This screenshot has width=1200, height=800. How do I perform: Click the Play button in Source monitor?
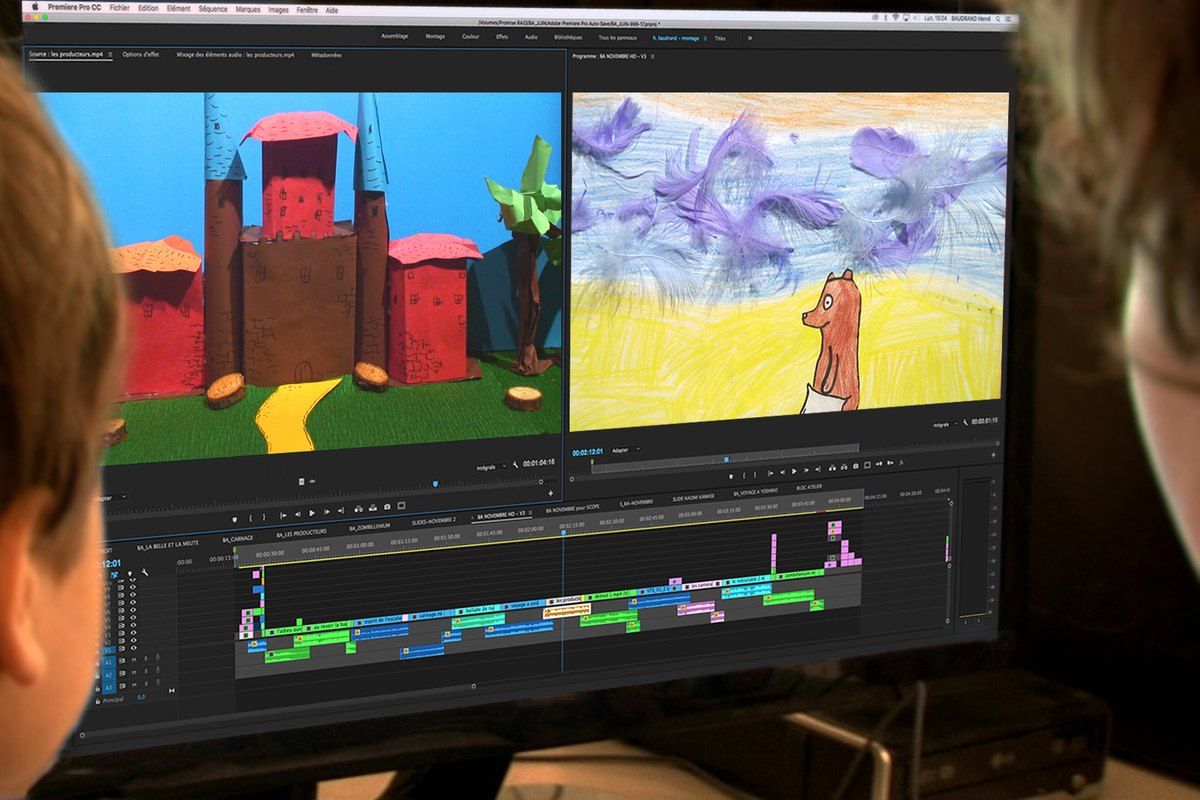point(312,513)
